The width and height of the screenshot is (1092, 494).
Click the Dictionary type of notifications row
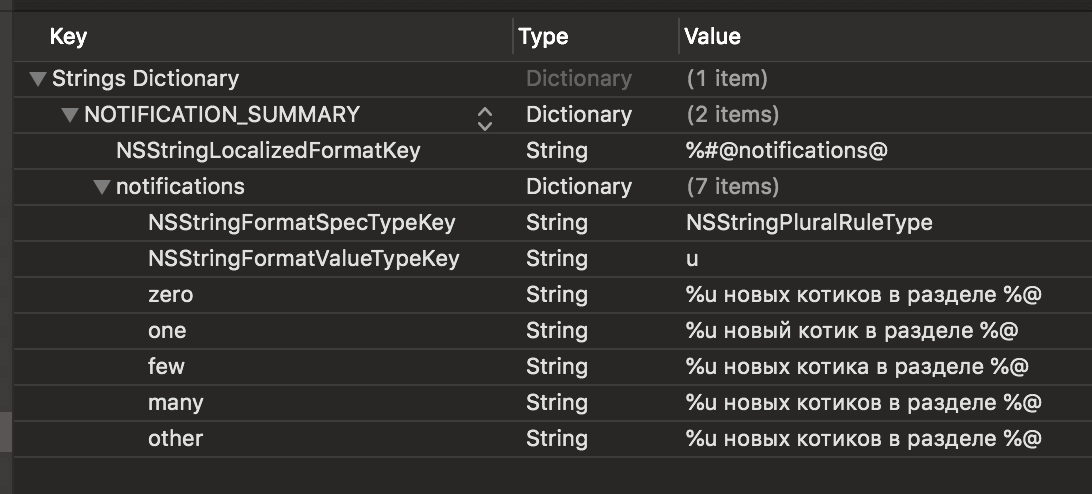579,187
